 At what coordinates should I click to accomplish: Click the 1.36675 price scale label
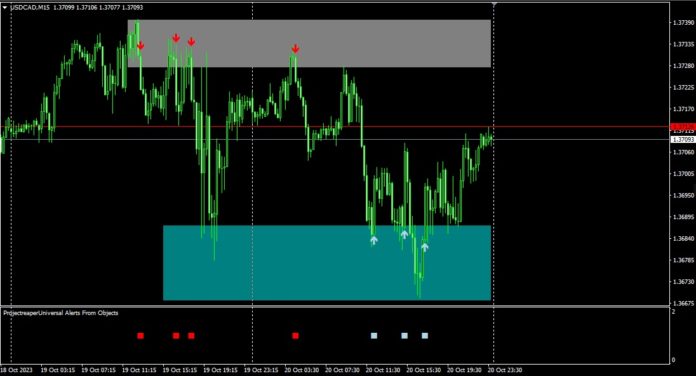684,304
